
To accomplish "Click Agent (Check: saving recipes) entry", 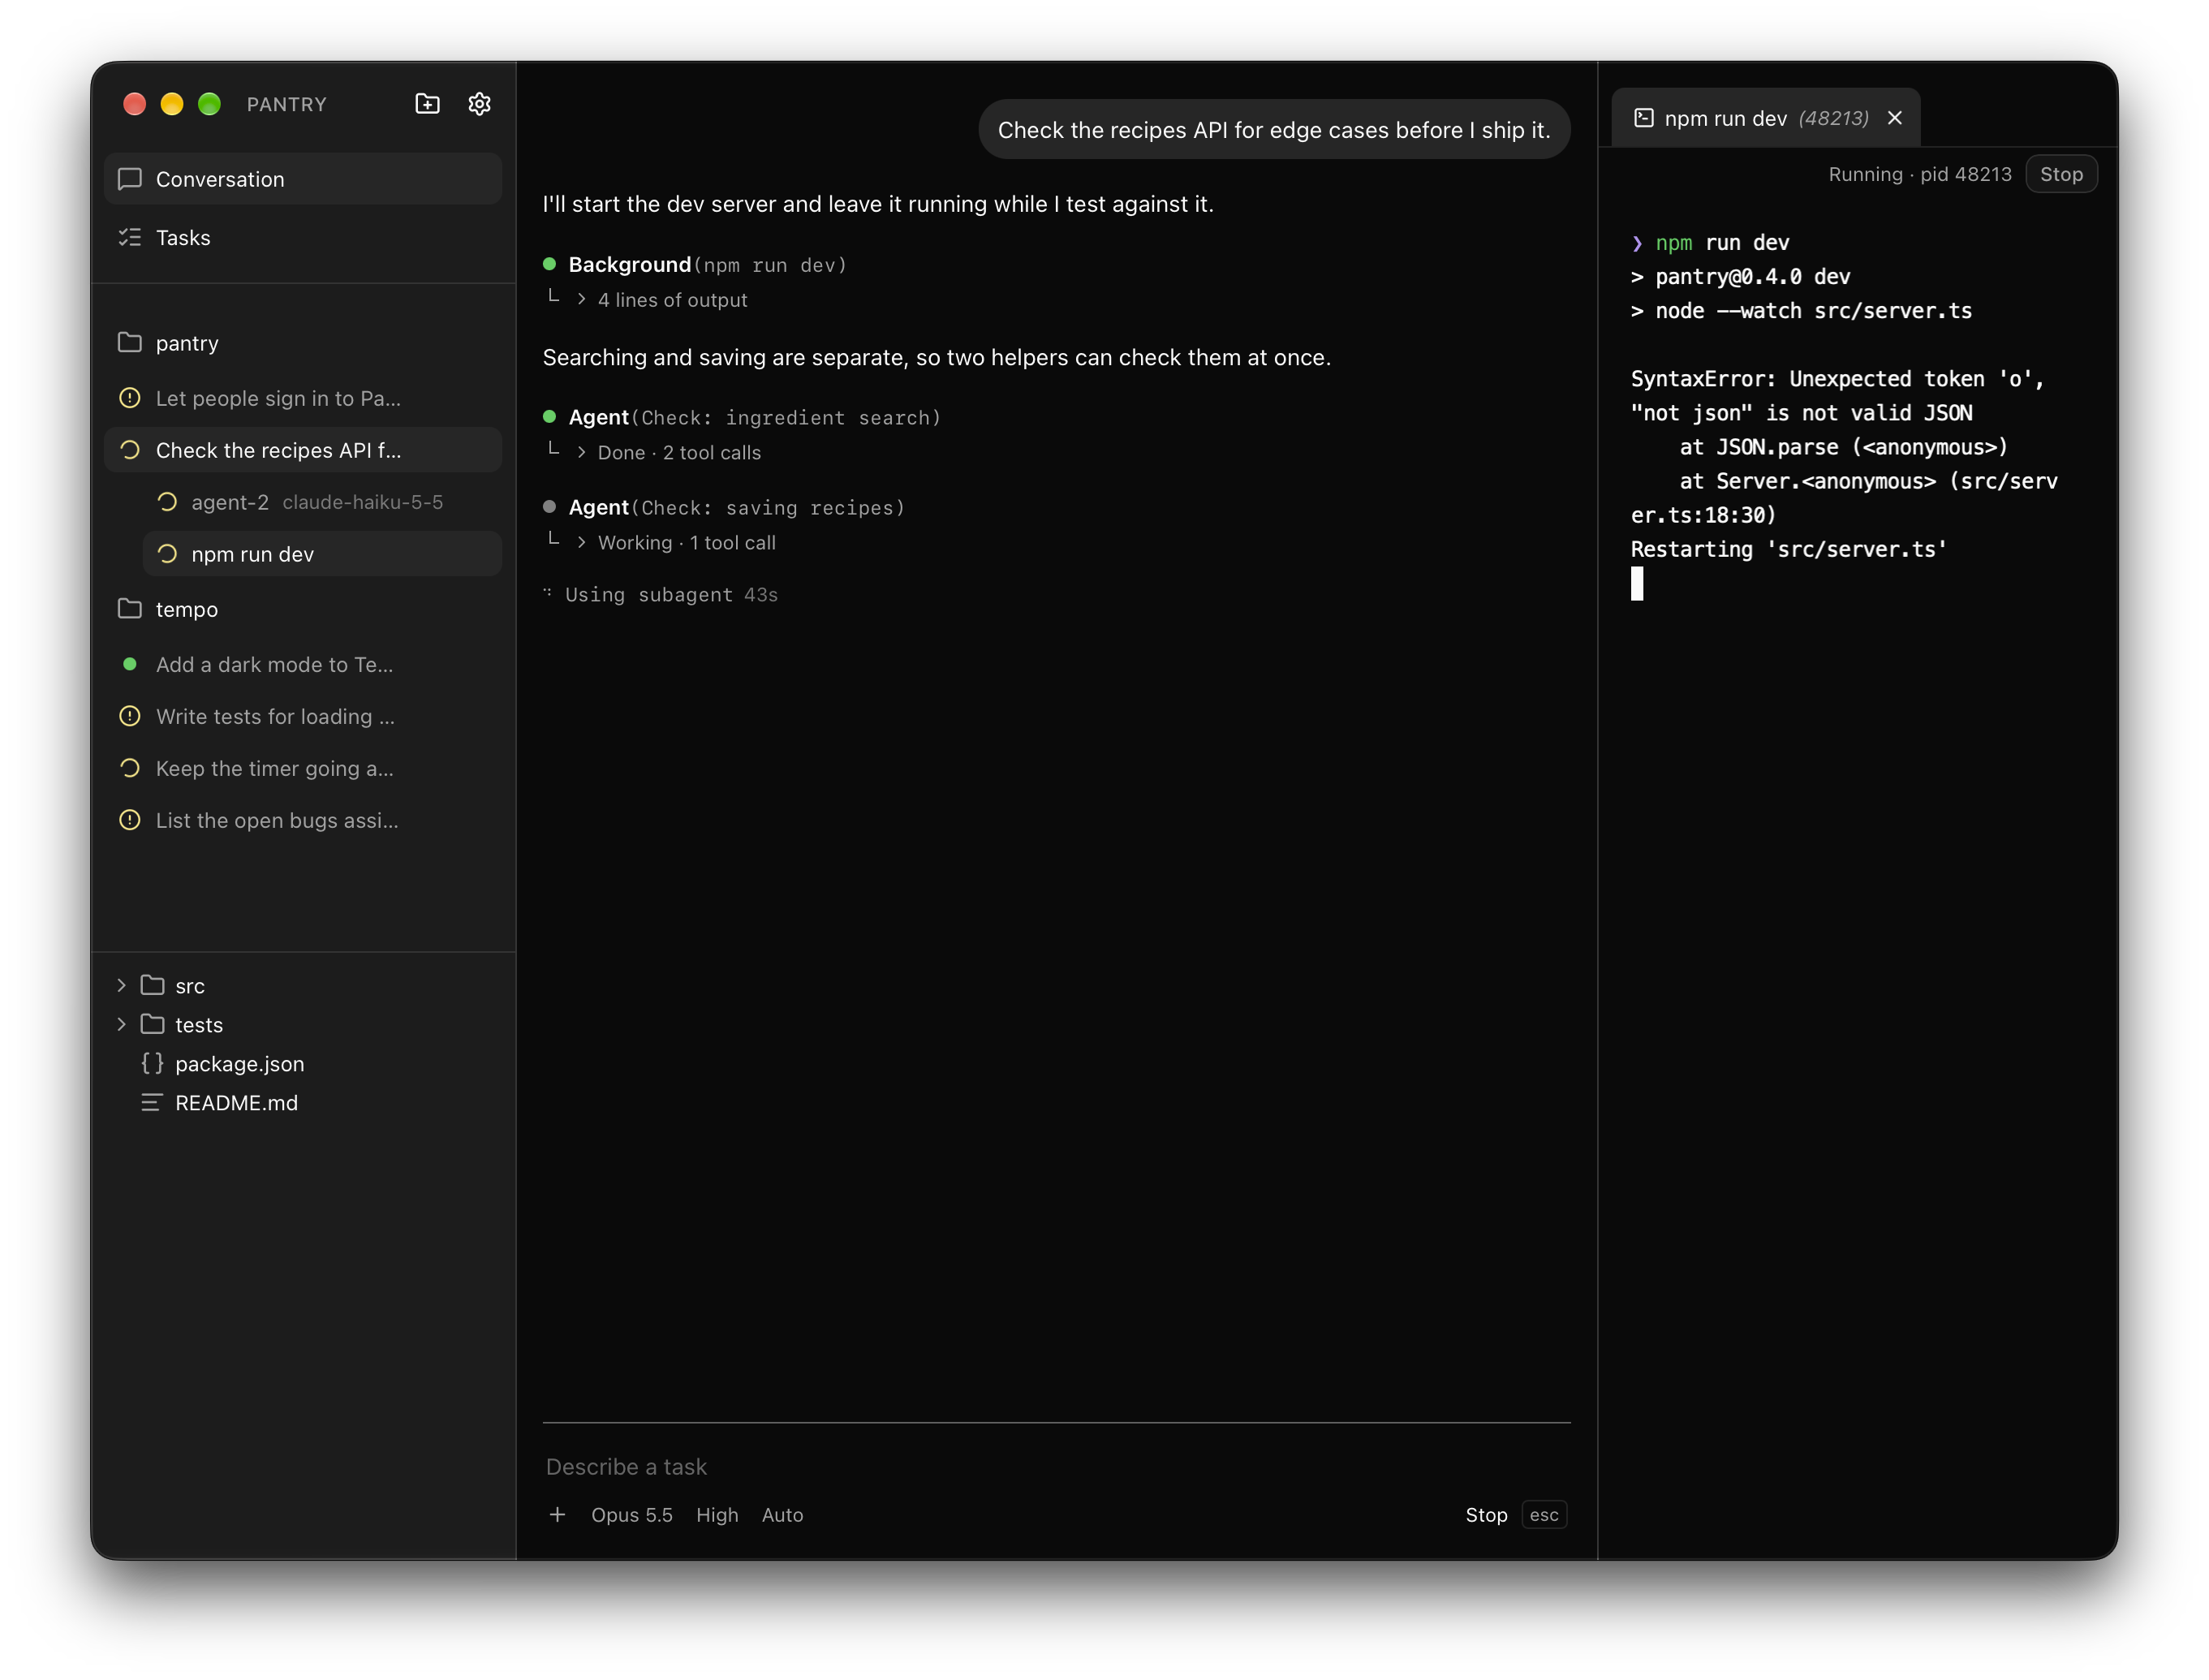I will [724, 508].
